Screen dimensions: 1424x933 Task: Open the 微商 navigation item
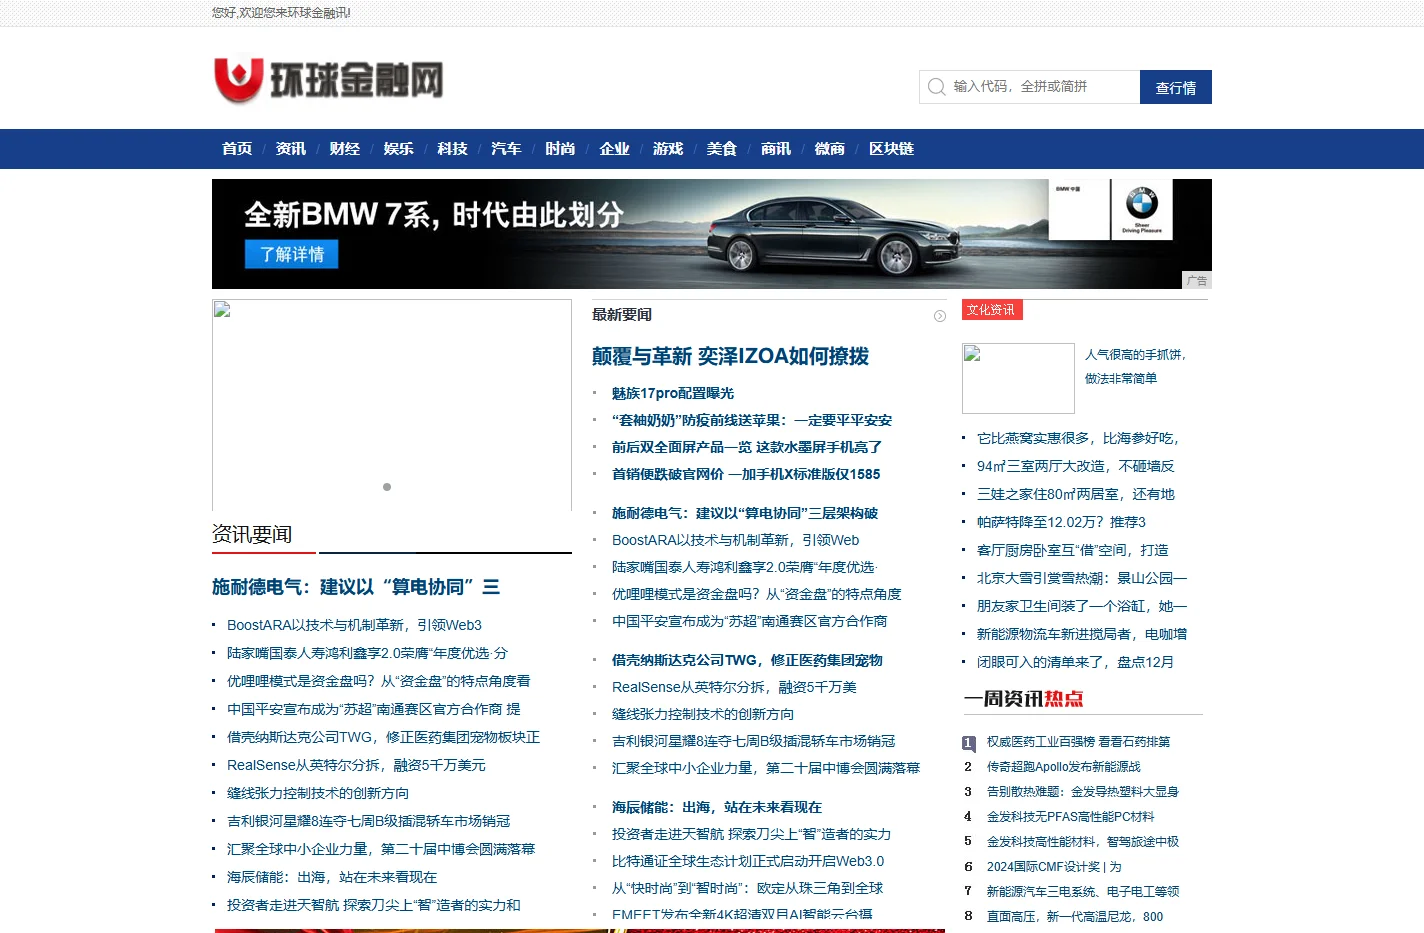[830, 149]
